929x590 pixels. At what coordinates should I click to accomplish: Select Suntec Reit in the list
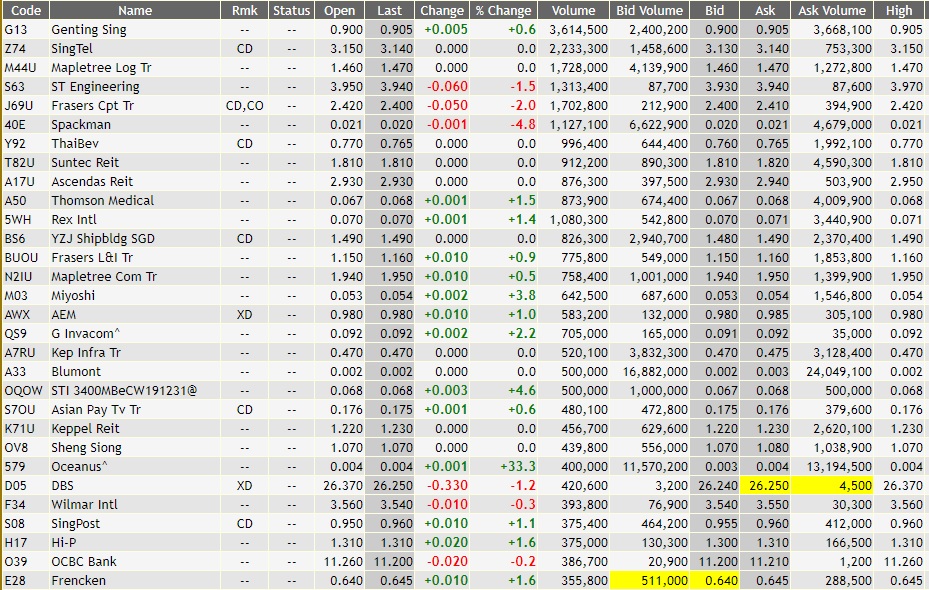point(85,162)
